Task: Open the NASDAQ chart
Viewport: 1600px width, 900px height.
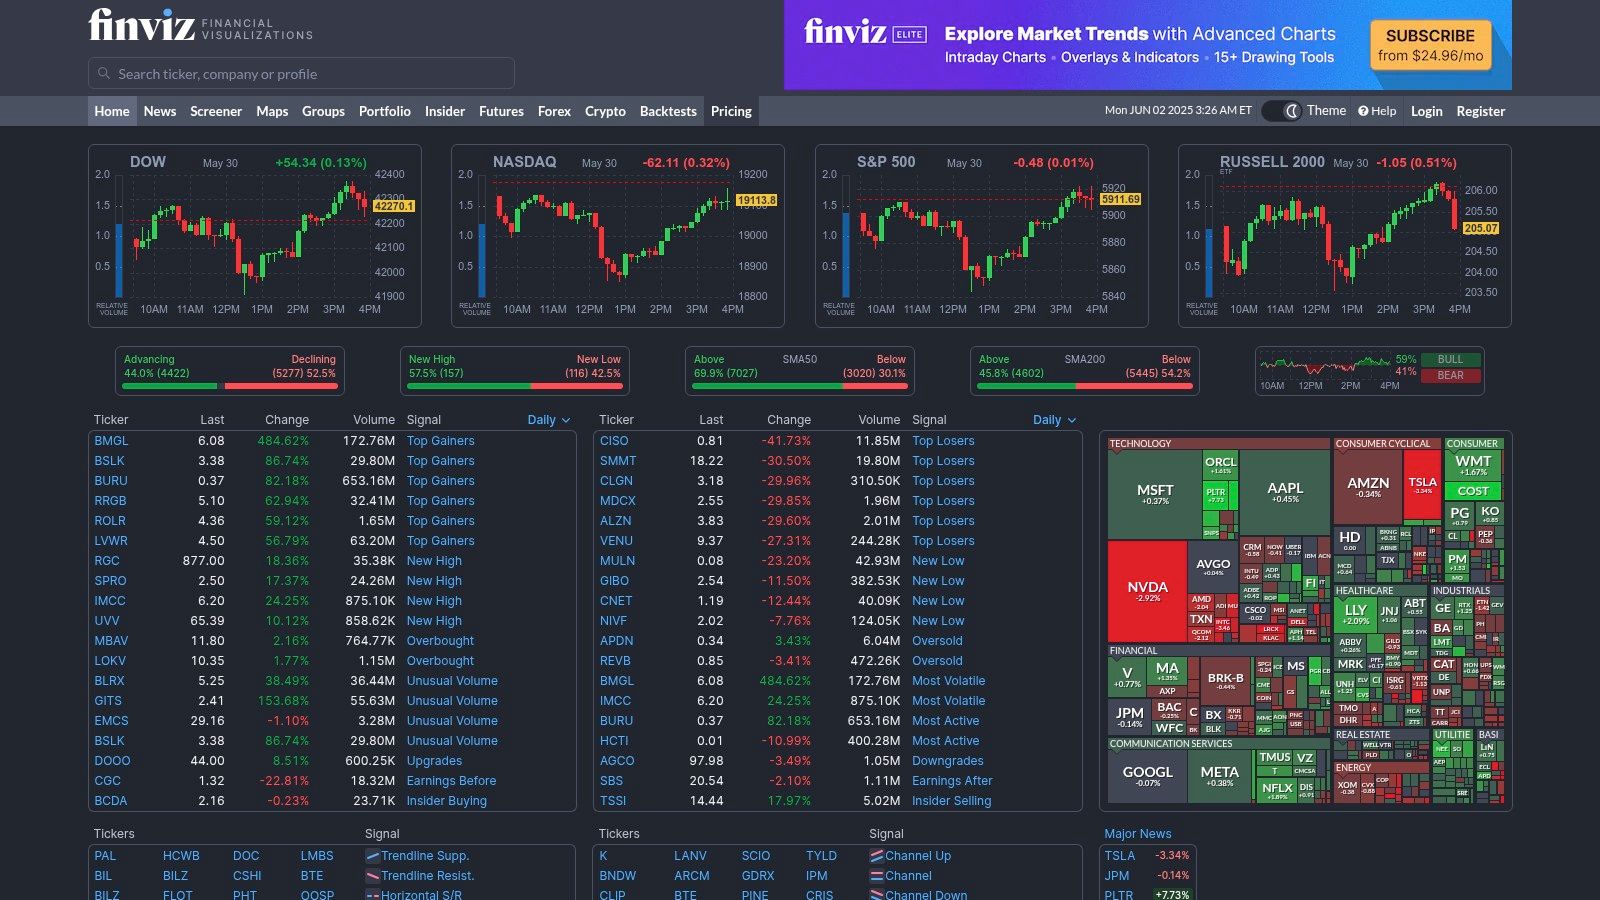Action: point(618,236)
